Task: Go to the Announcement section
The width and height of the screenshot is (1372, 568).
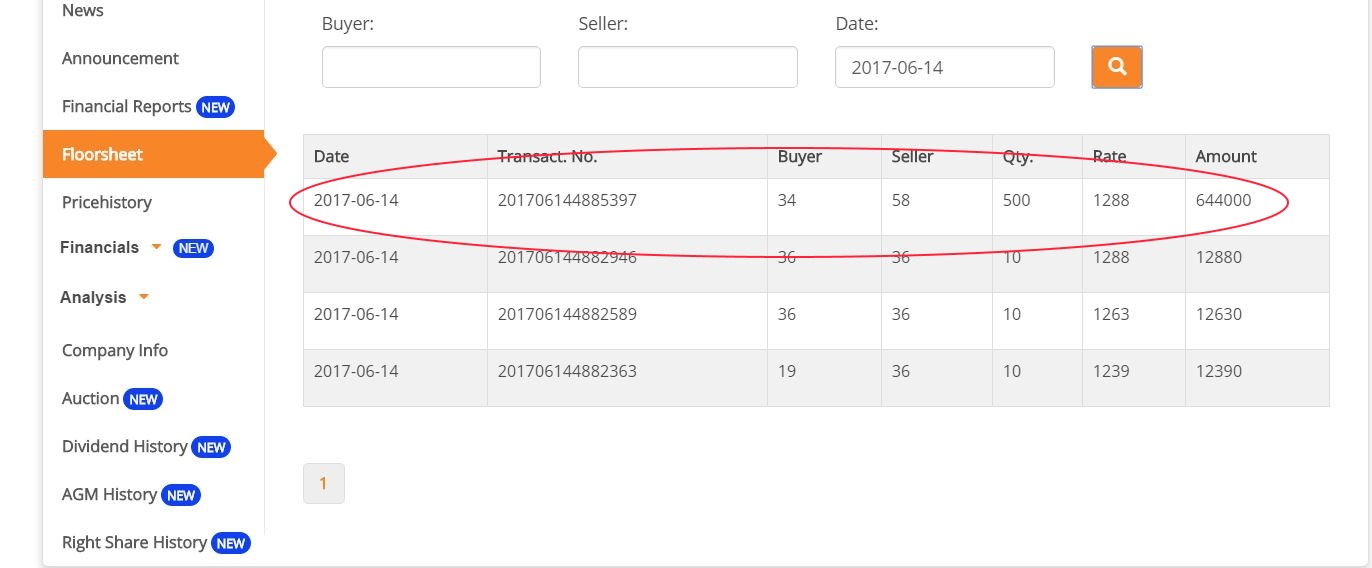Action: tap(120, 58)
